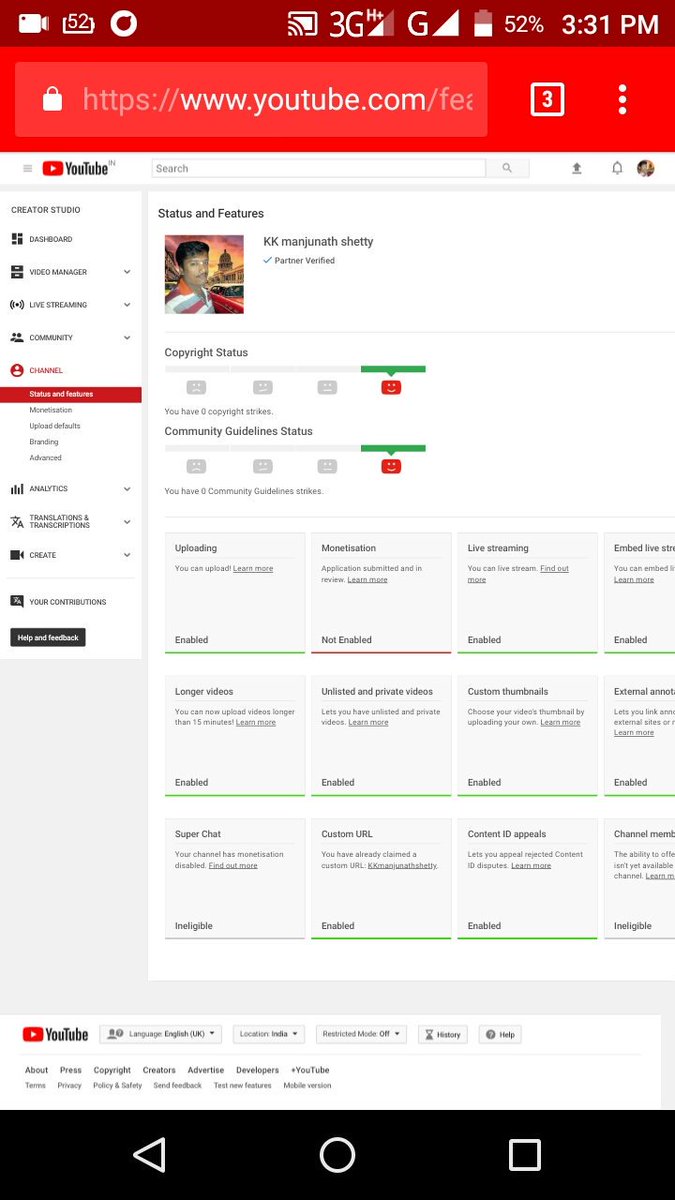Tap the Android home button
This screenshot has height=1200, width=675.
click(337, 1155)
